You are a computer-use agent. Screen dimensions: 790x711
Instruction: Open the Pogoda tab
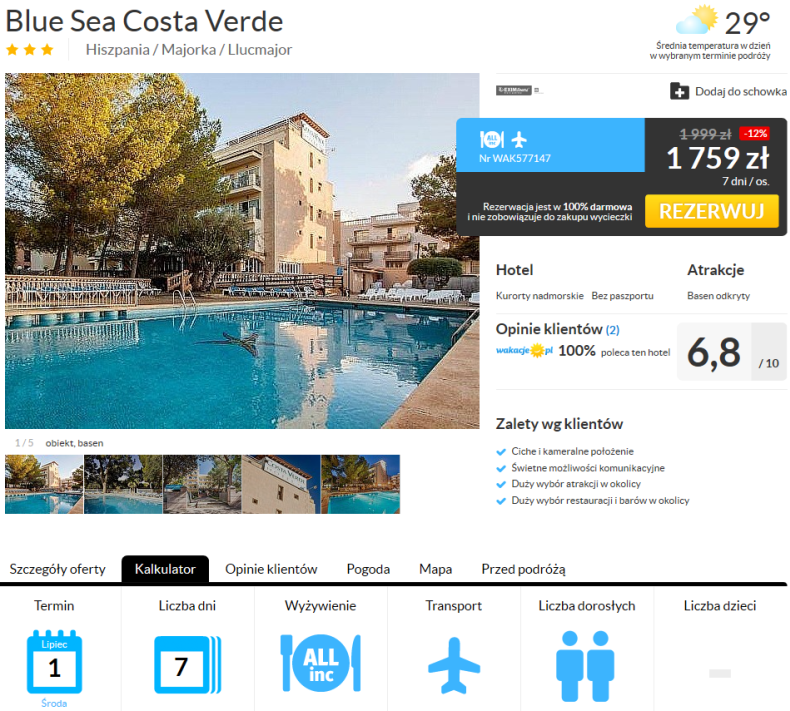[x=368, y=569]
